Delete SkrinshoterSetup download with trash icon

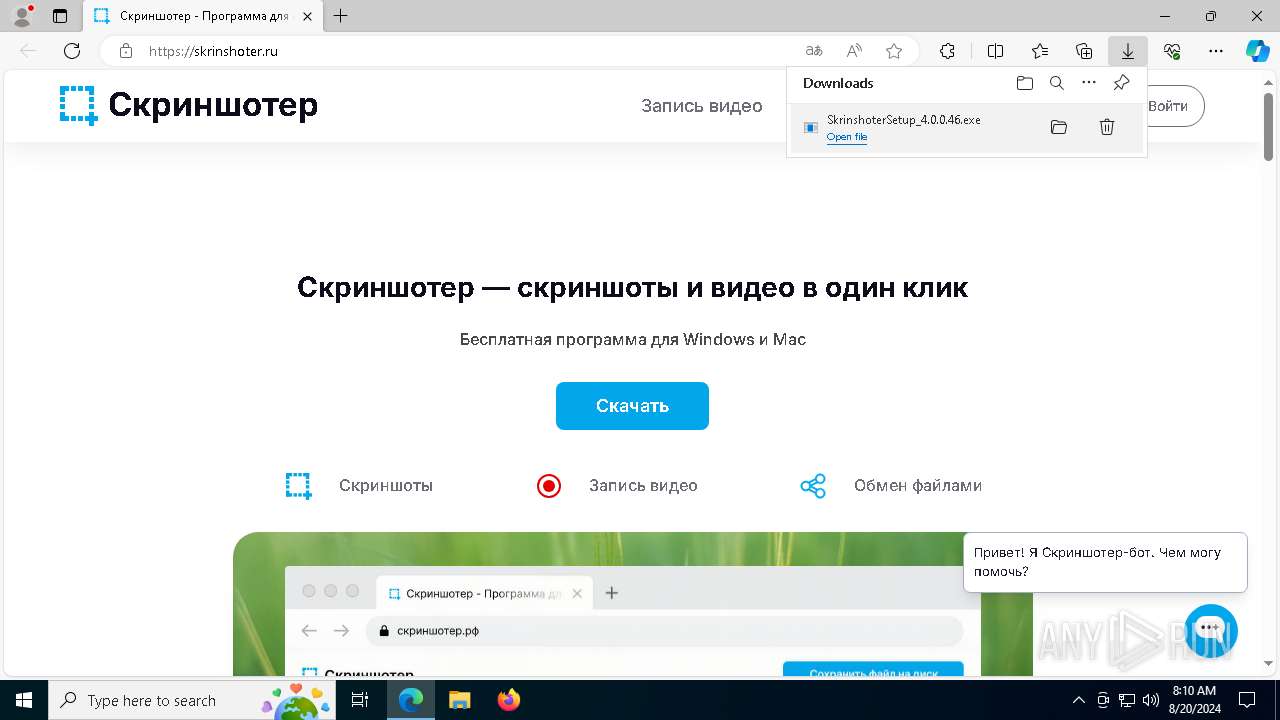tap(1107, 127)
